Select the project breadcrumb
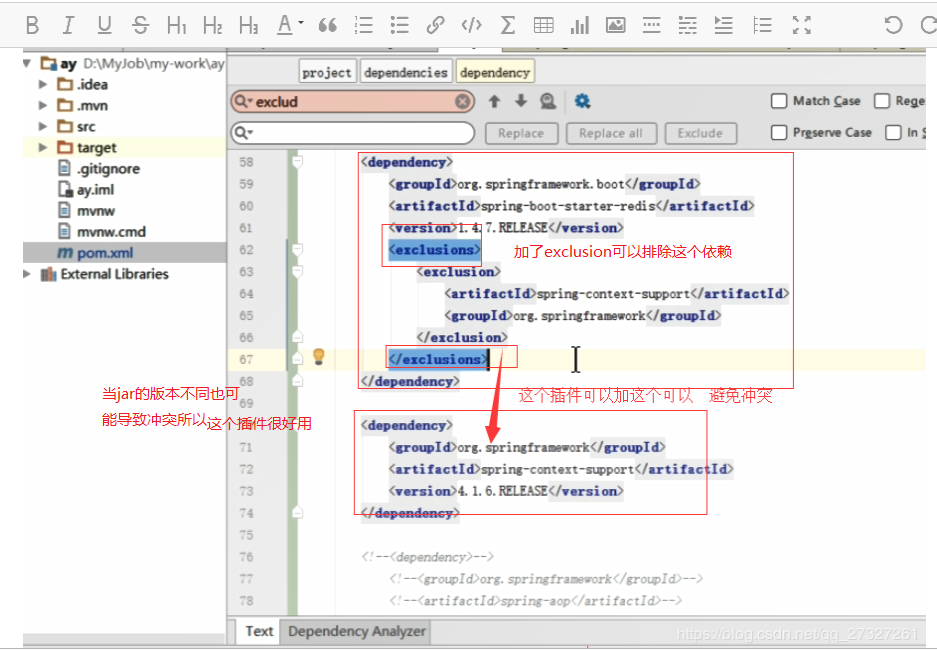The height and width of the screenshot is (650, 937). pyautogui.click(x=327, y=72)
